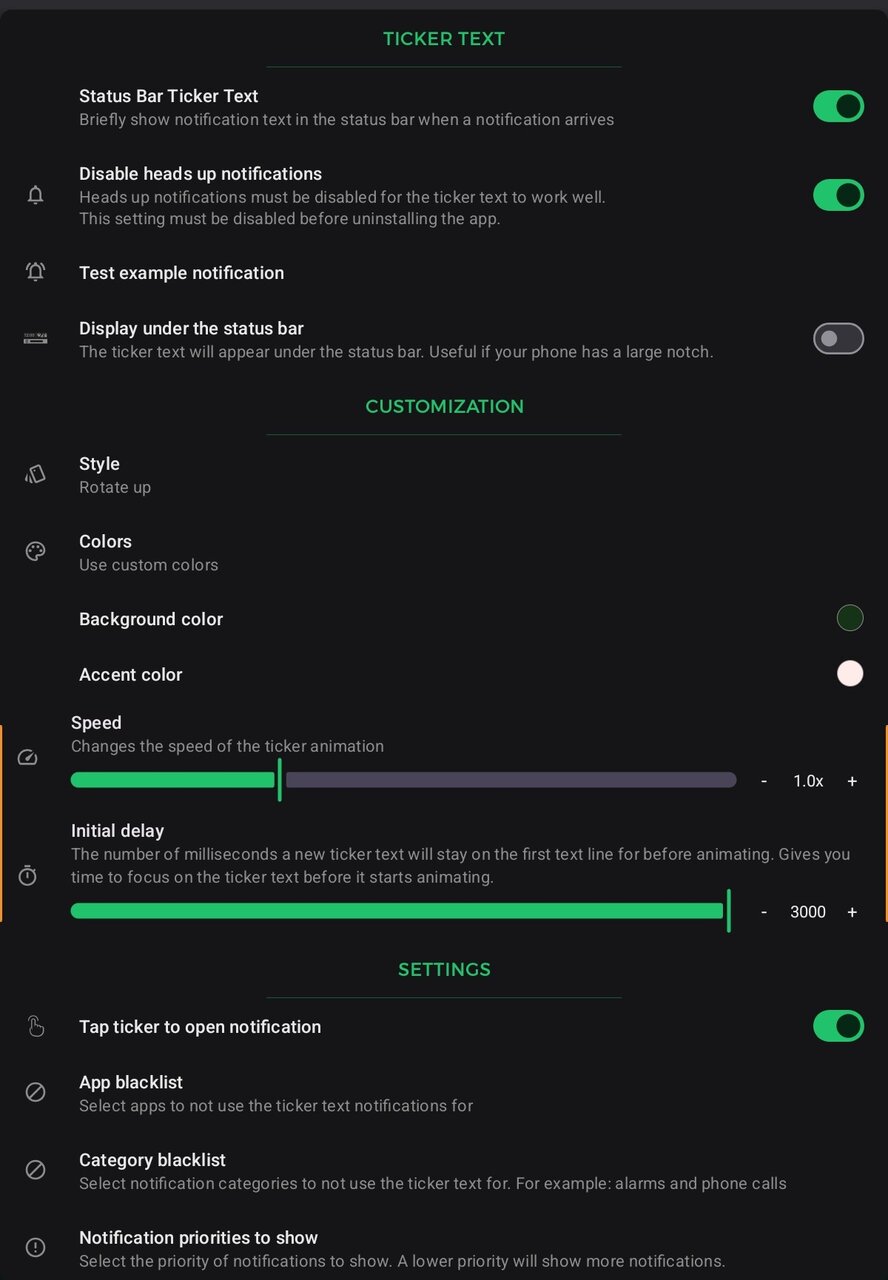Click the App blacklist blocked icon

pyautogui.click(x=36, y=1092)
